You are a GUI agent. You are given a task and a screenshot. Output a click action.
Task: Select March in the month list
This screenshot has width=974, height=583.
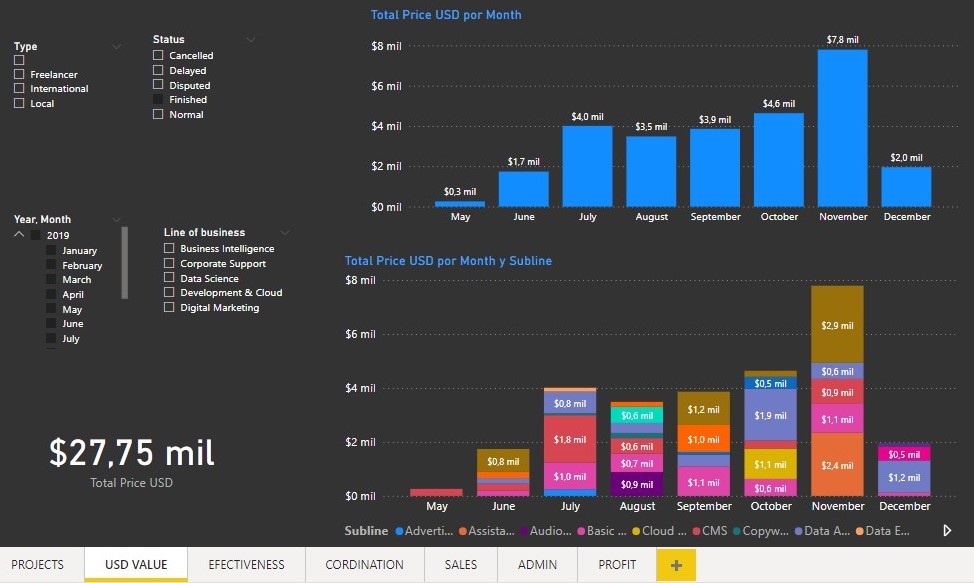tap(76, 280)
